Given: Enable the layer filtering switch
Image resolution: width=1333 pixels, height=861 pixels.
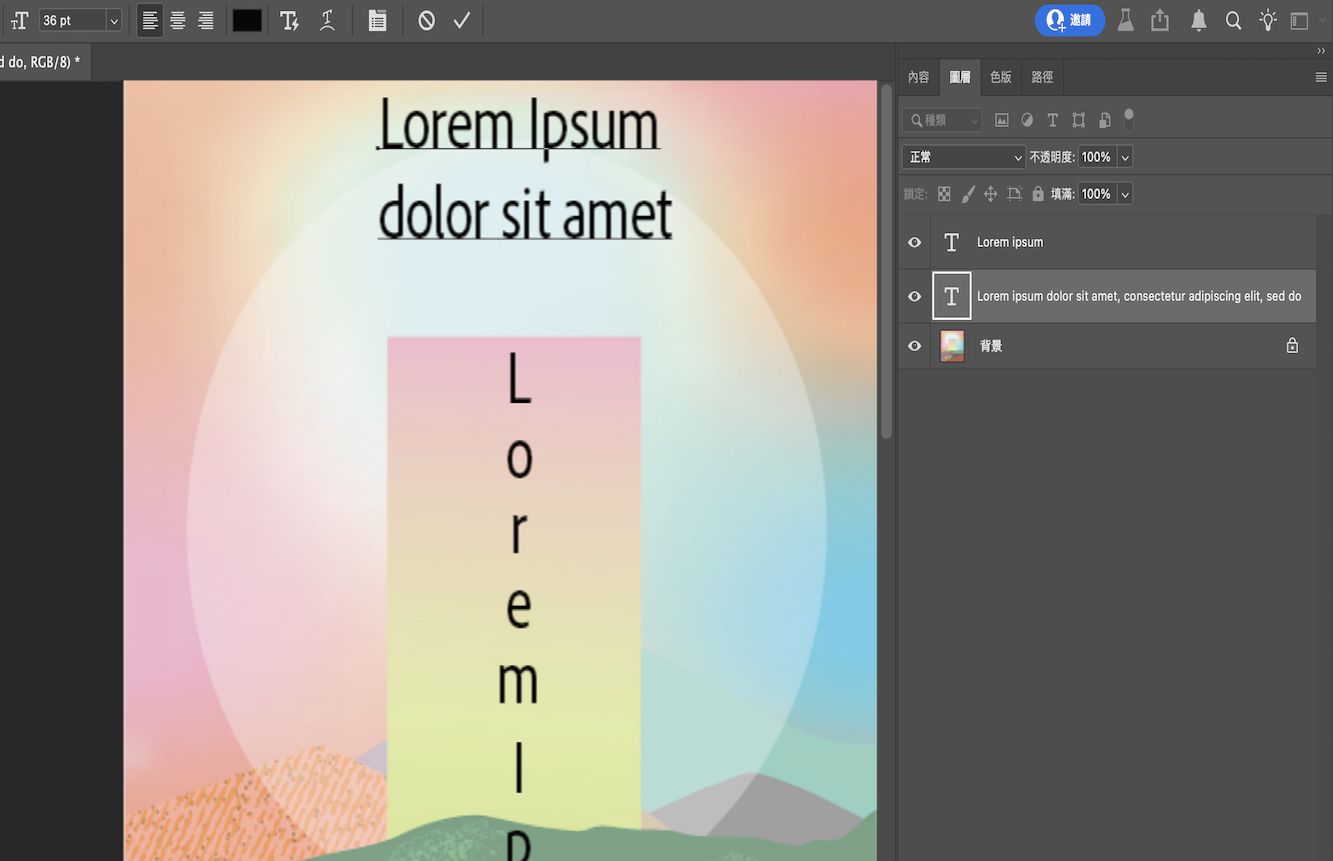Looking at the screenshot, I should pos(1128,119).
